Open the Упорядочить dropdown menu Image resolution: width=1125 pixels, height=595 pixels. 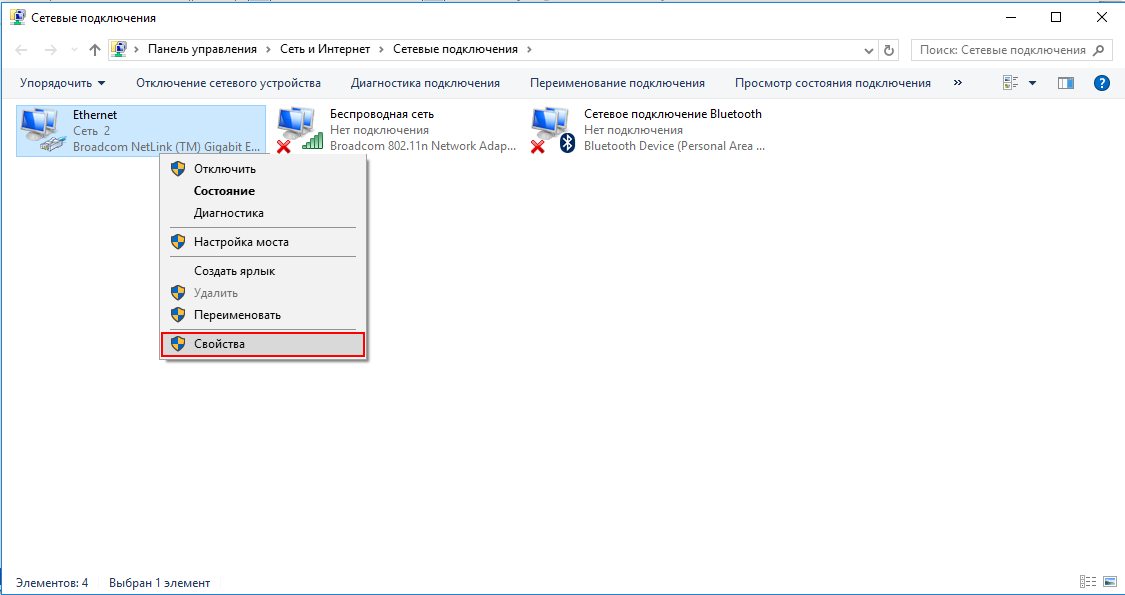(62, 83)
